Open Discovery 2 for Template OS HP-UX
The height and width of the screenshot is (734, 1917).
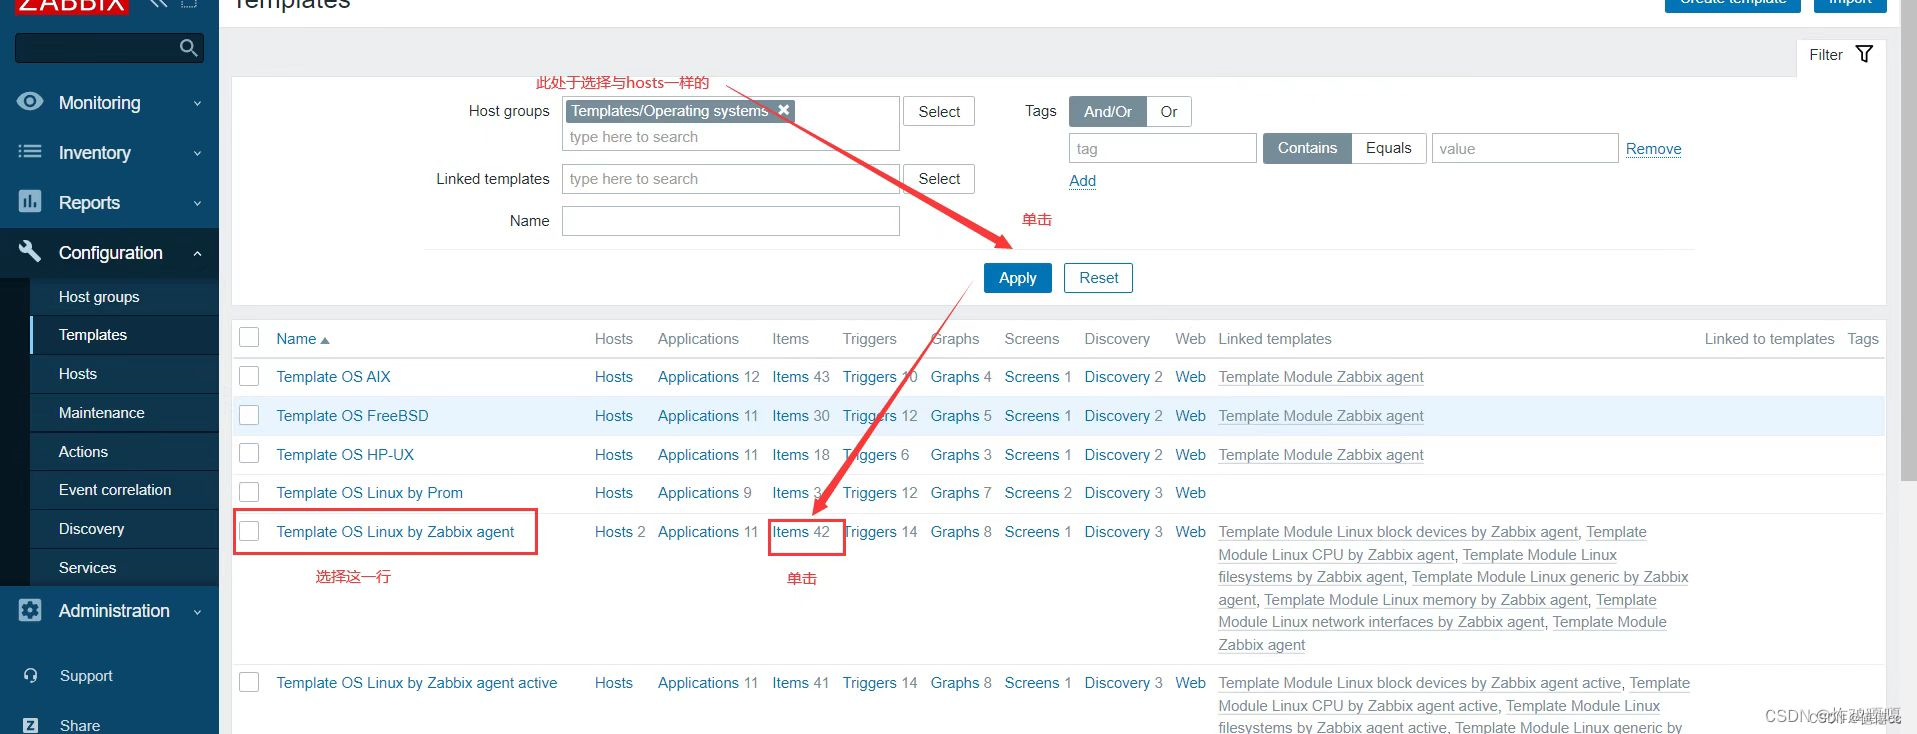pyautogui.click(x=1123, y=454)
